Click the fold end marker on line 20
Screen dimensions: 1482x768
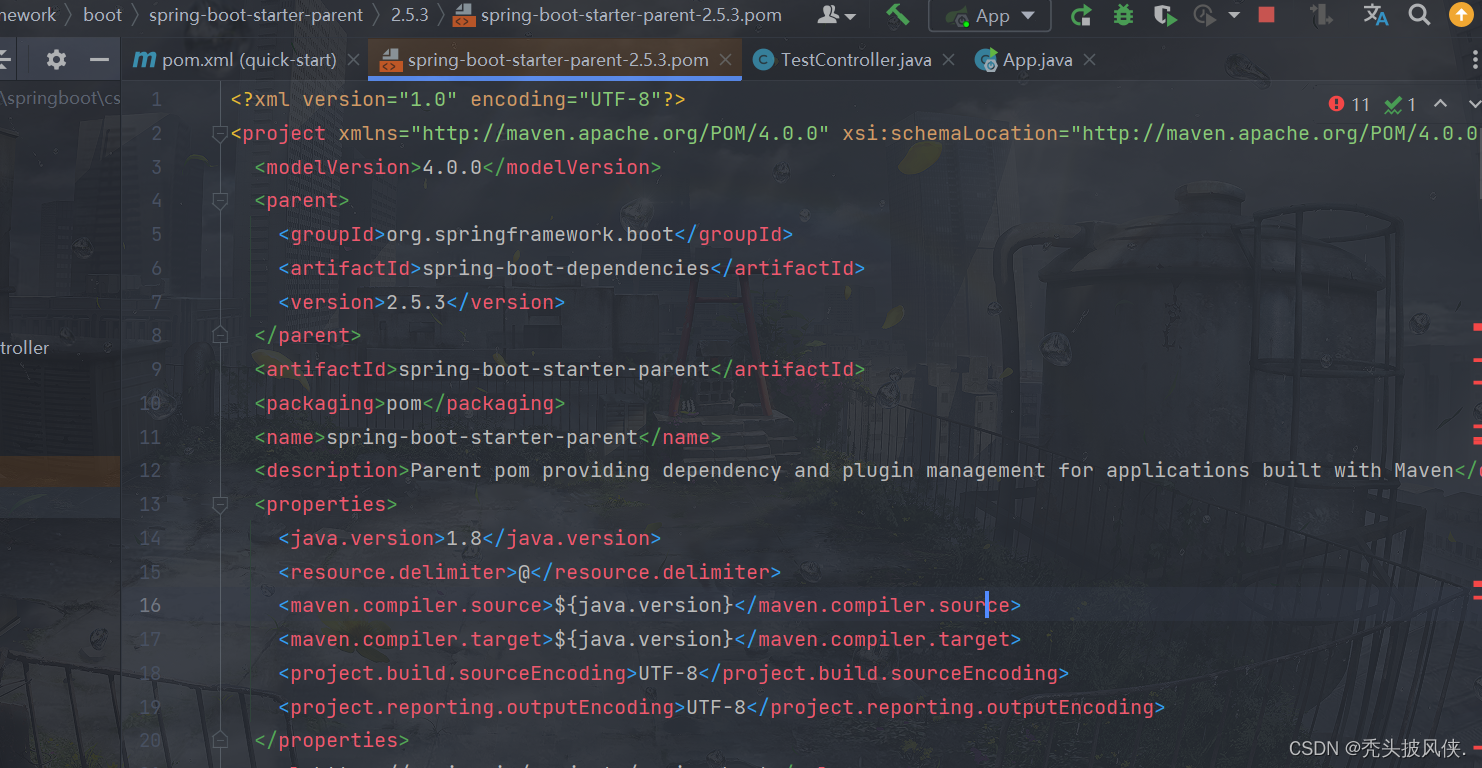(220, 740)
